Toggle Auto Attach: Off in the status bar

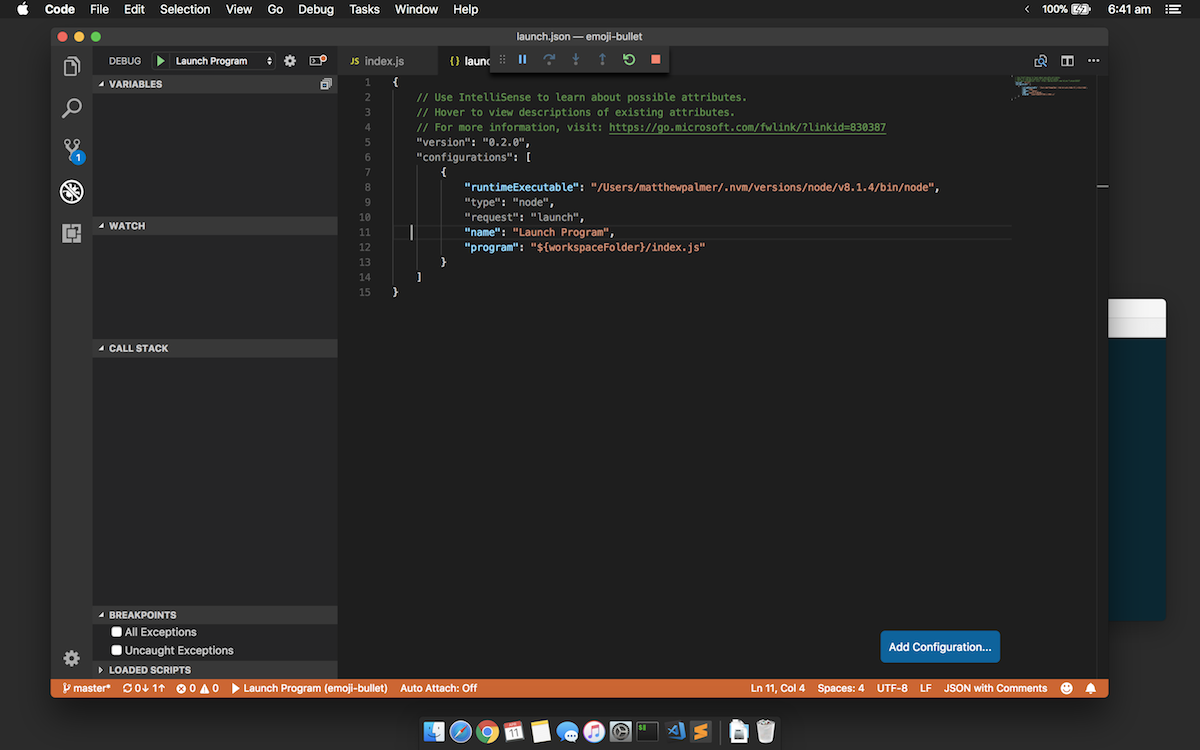pos(441,688)
